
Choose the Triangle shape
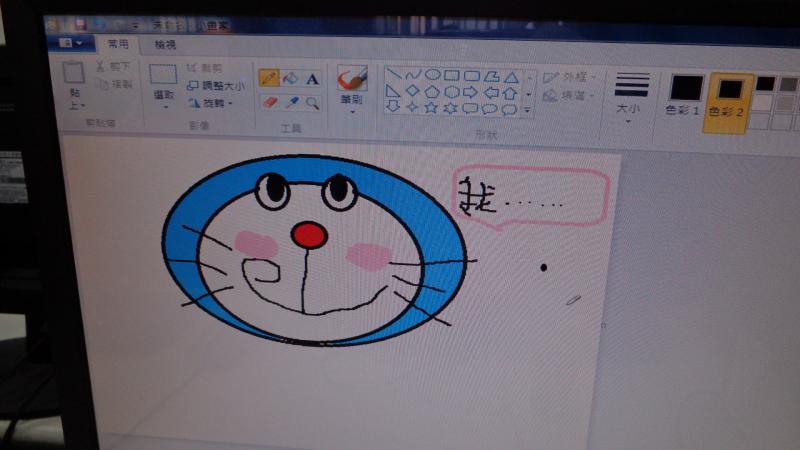pos(511,78)
